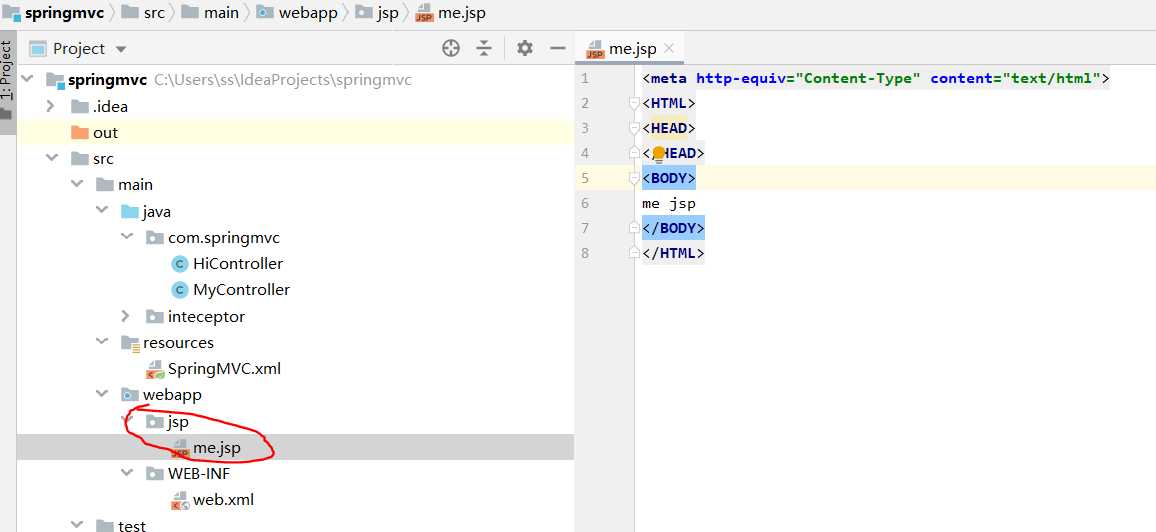Click fold end marker at line 7
1156x532 pixels.
pos(634,228)
